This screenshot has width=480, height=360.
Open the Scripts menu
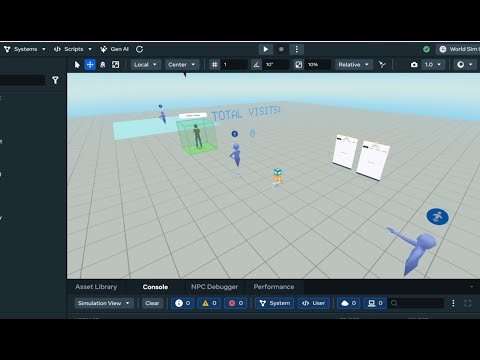tap(73, 49)
